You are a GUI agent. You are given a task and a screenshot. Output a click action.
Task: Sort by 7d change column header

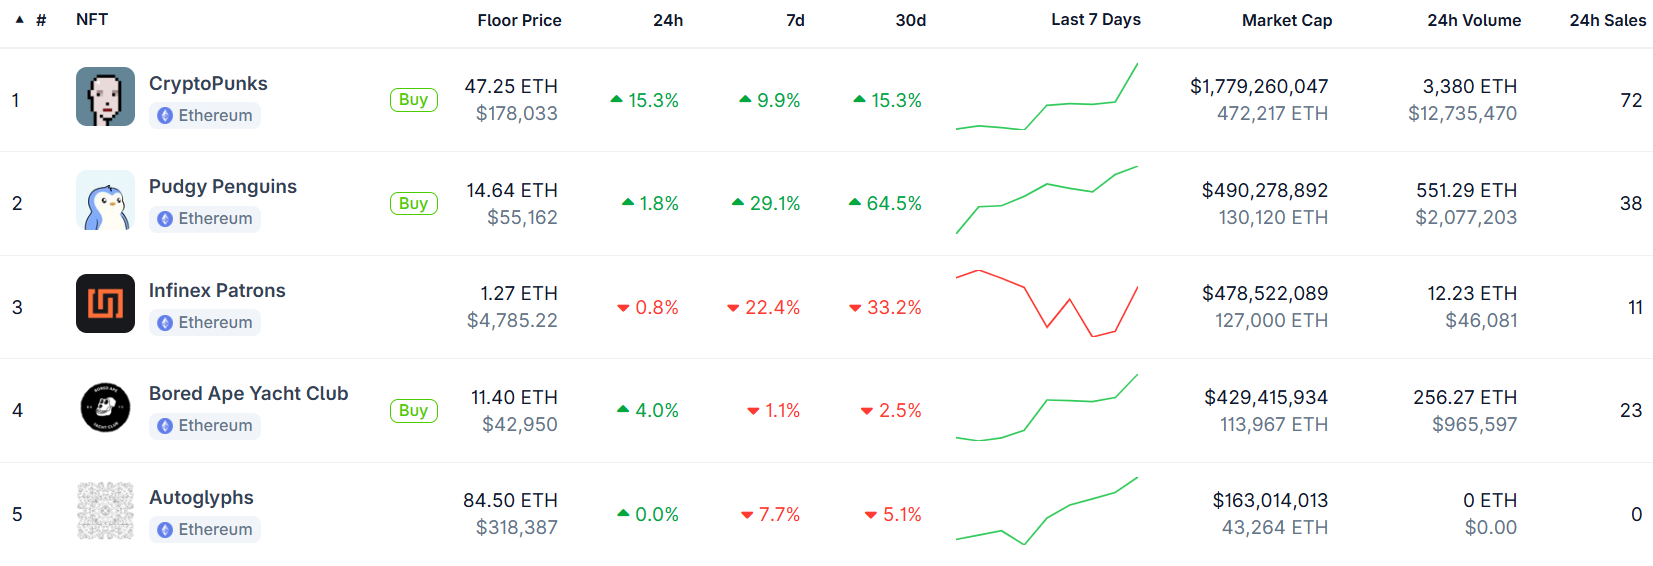(795, 20)
